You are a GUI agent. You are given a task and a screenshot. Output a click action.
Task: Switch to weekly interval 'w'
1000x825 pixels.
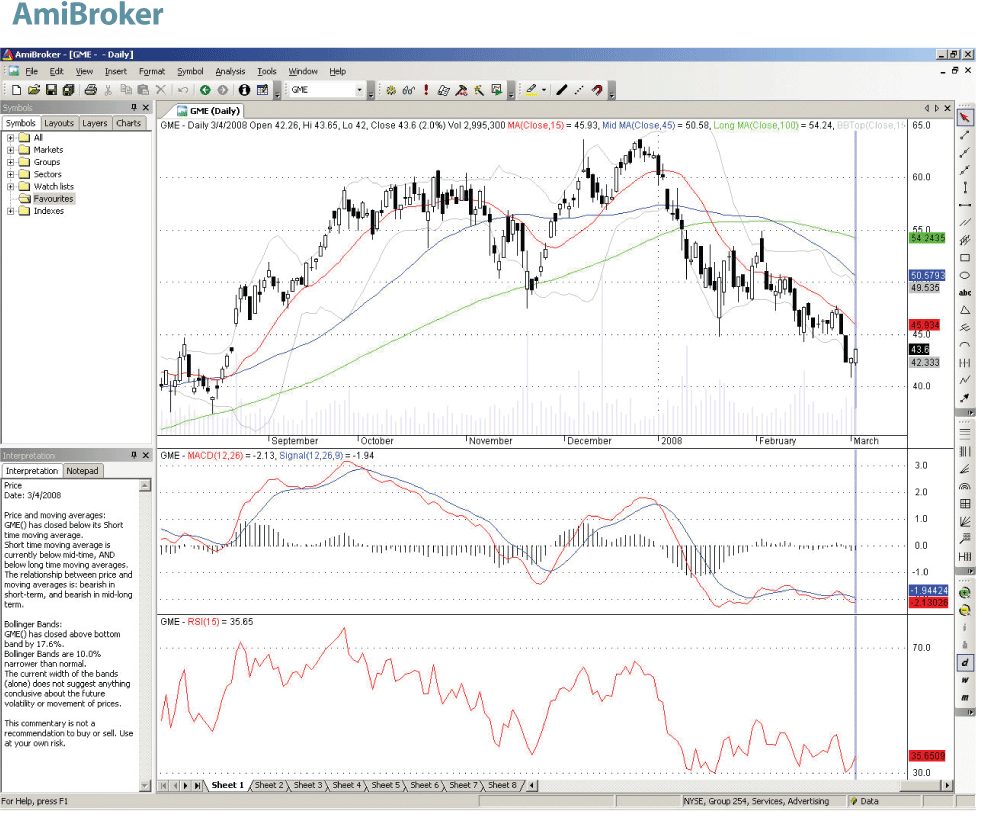click(964, 680)
